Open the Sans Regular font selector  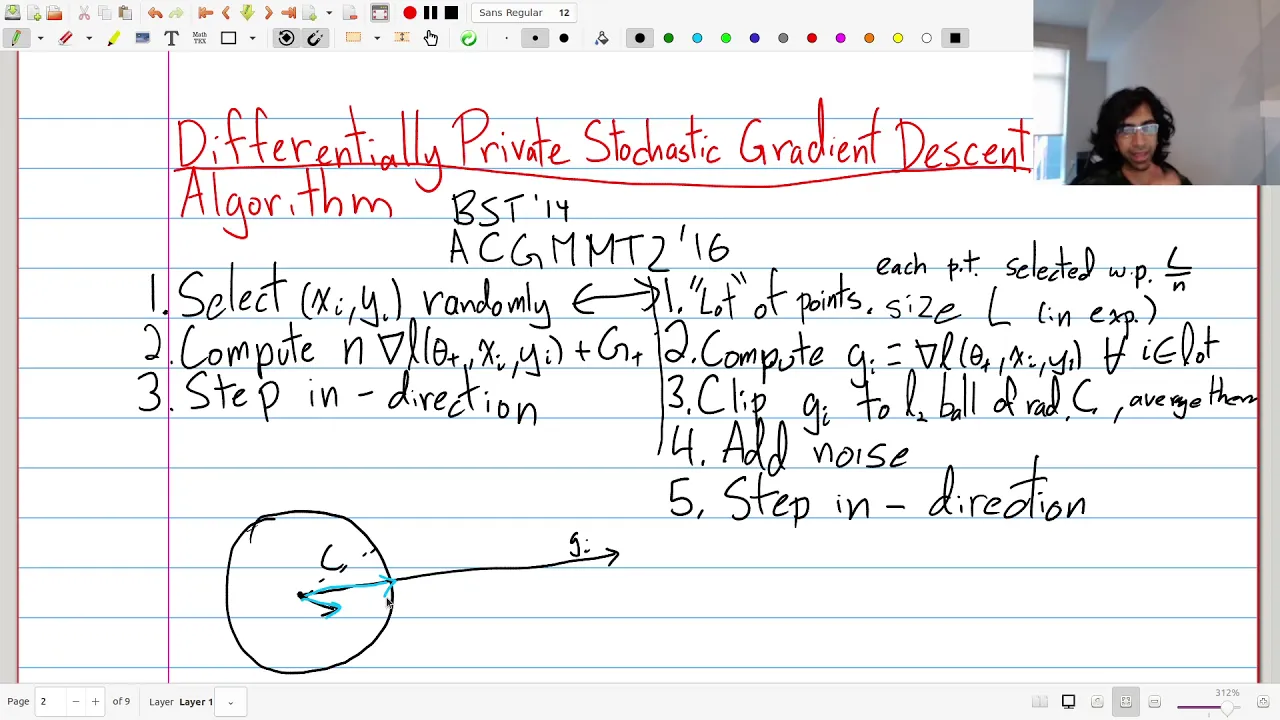[x=524, y=13]
